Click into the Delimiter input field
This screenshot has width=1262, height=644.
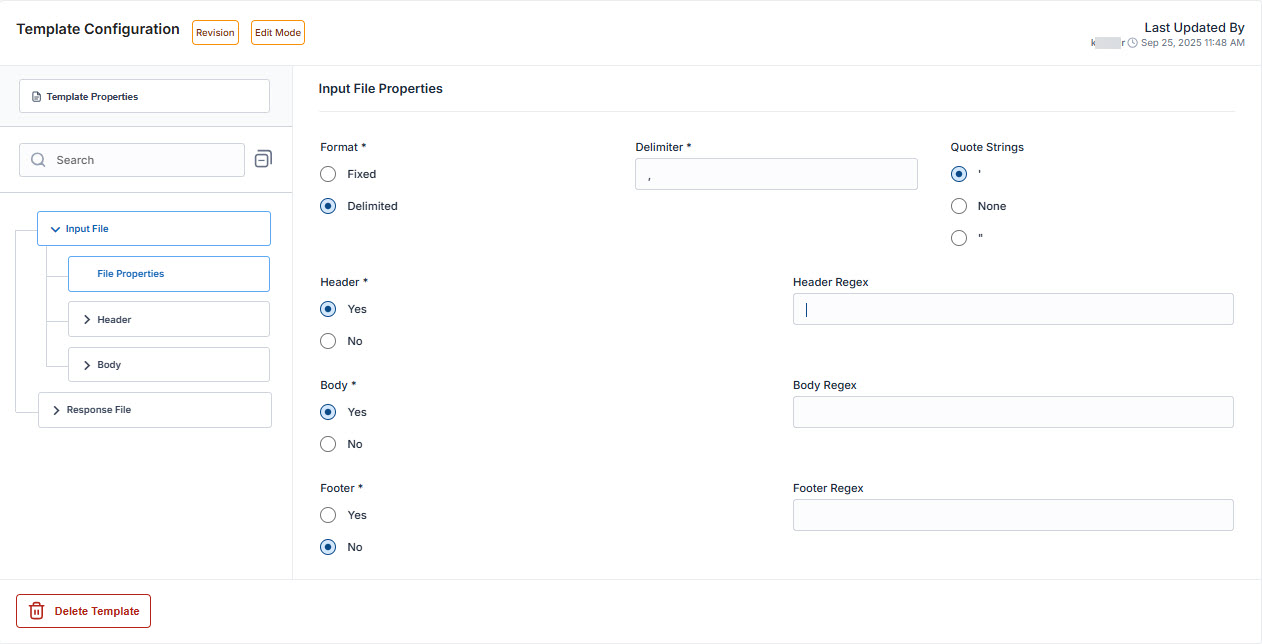[x=776, y=174]
